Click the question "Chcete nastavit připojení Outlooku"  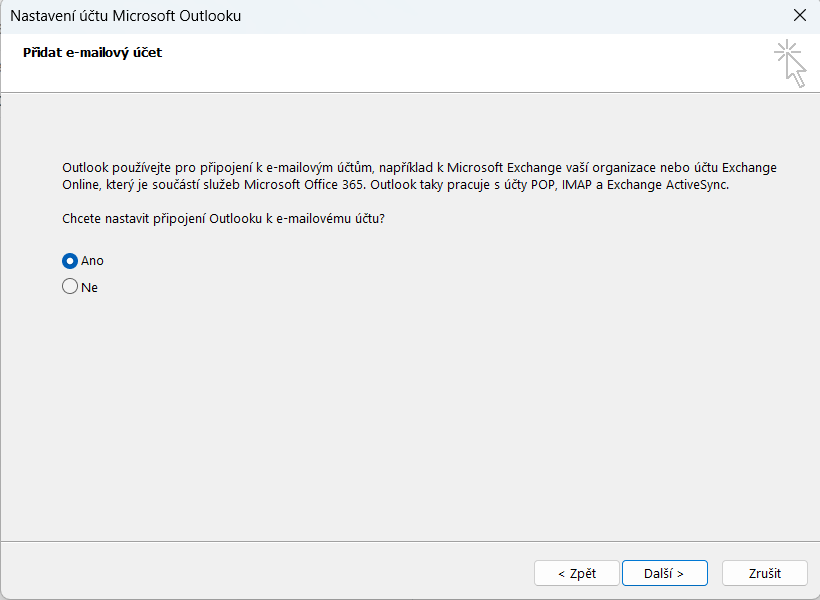point(223,219)
